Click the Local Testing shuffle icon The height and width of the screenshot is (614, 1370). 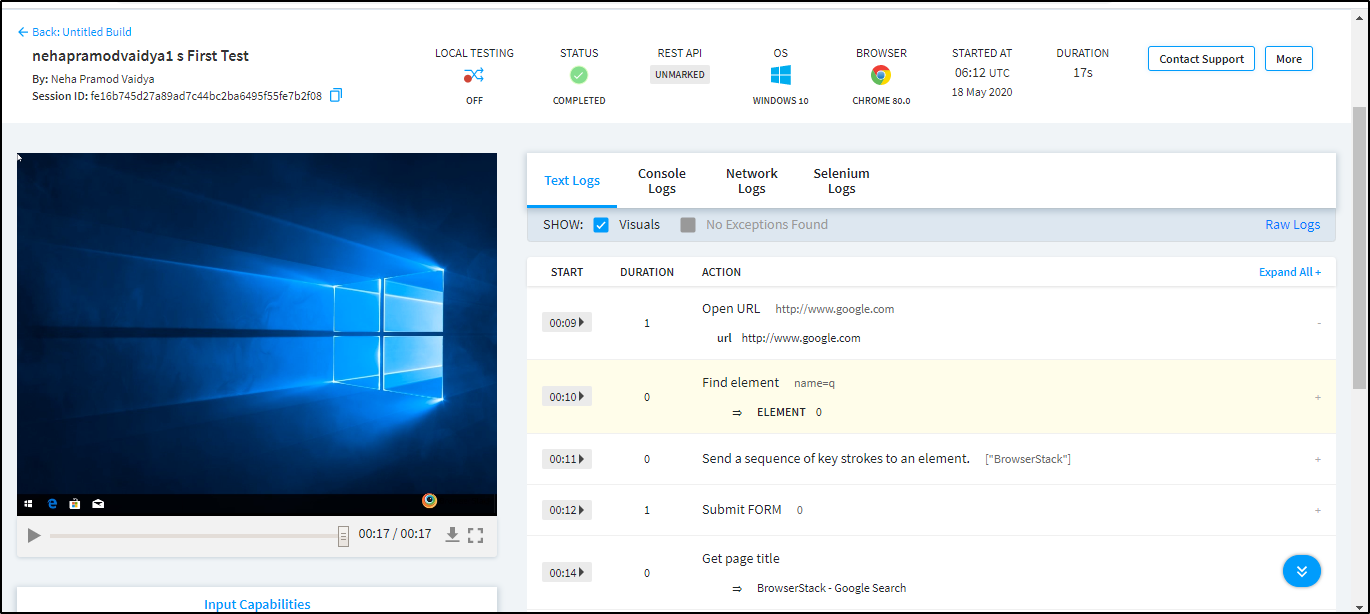coord(474,75)
